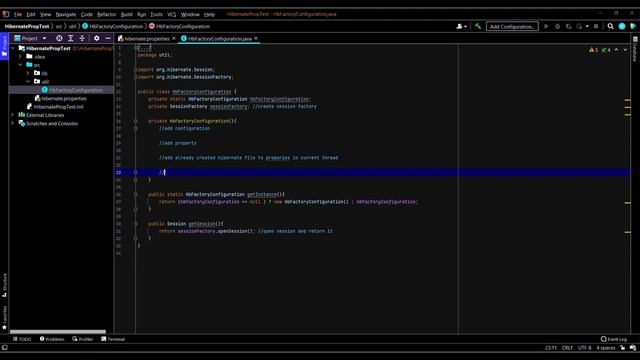Click Select Opened File target icon
This screenshot has width=640, height=360.
coord(59,38)
